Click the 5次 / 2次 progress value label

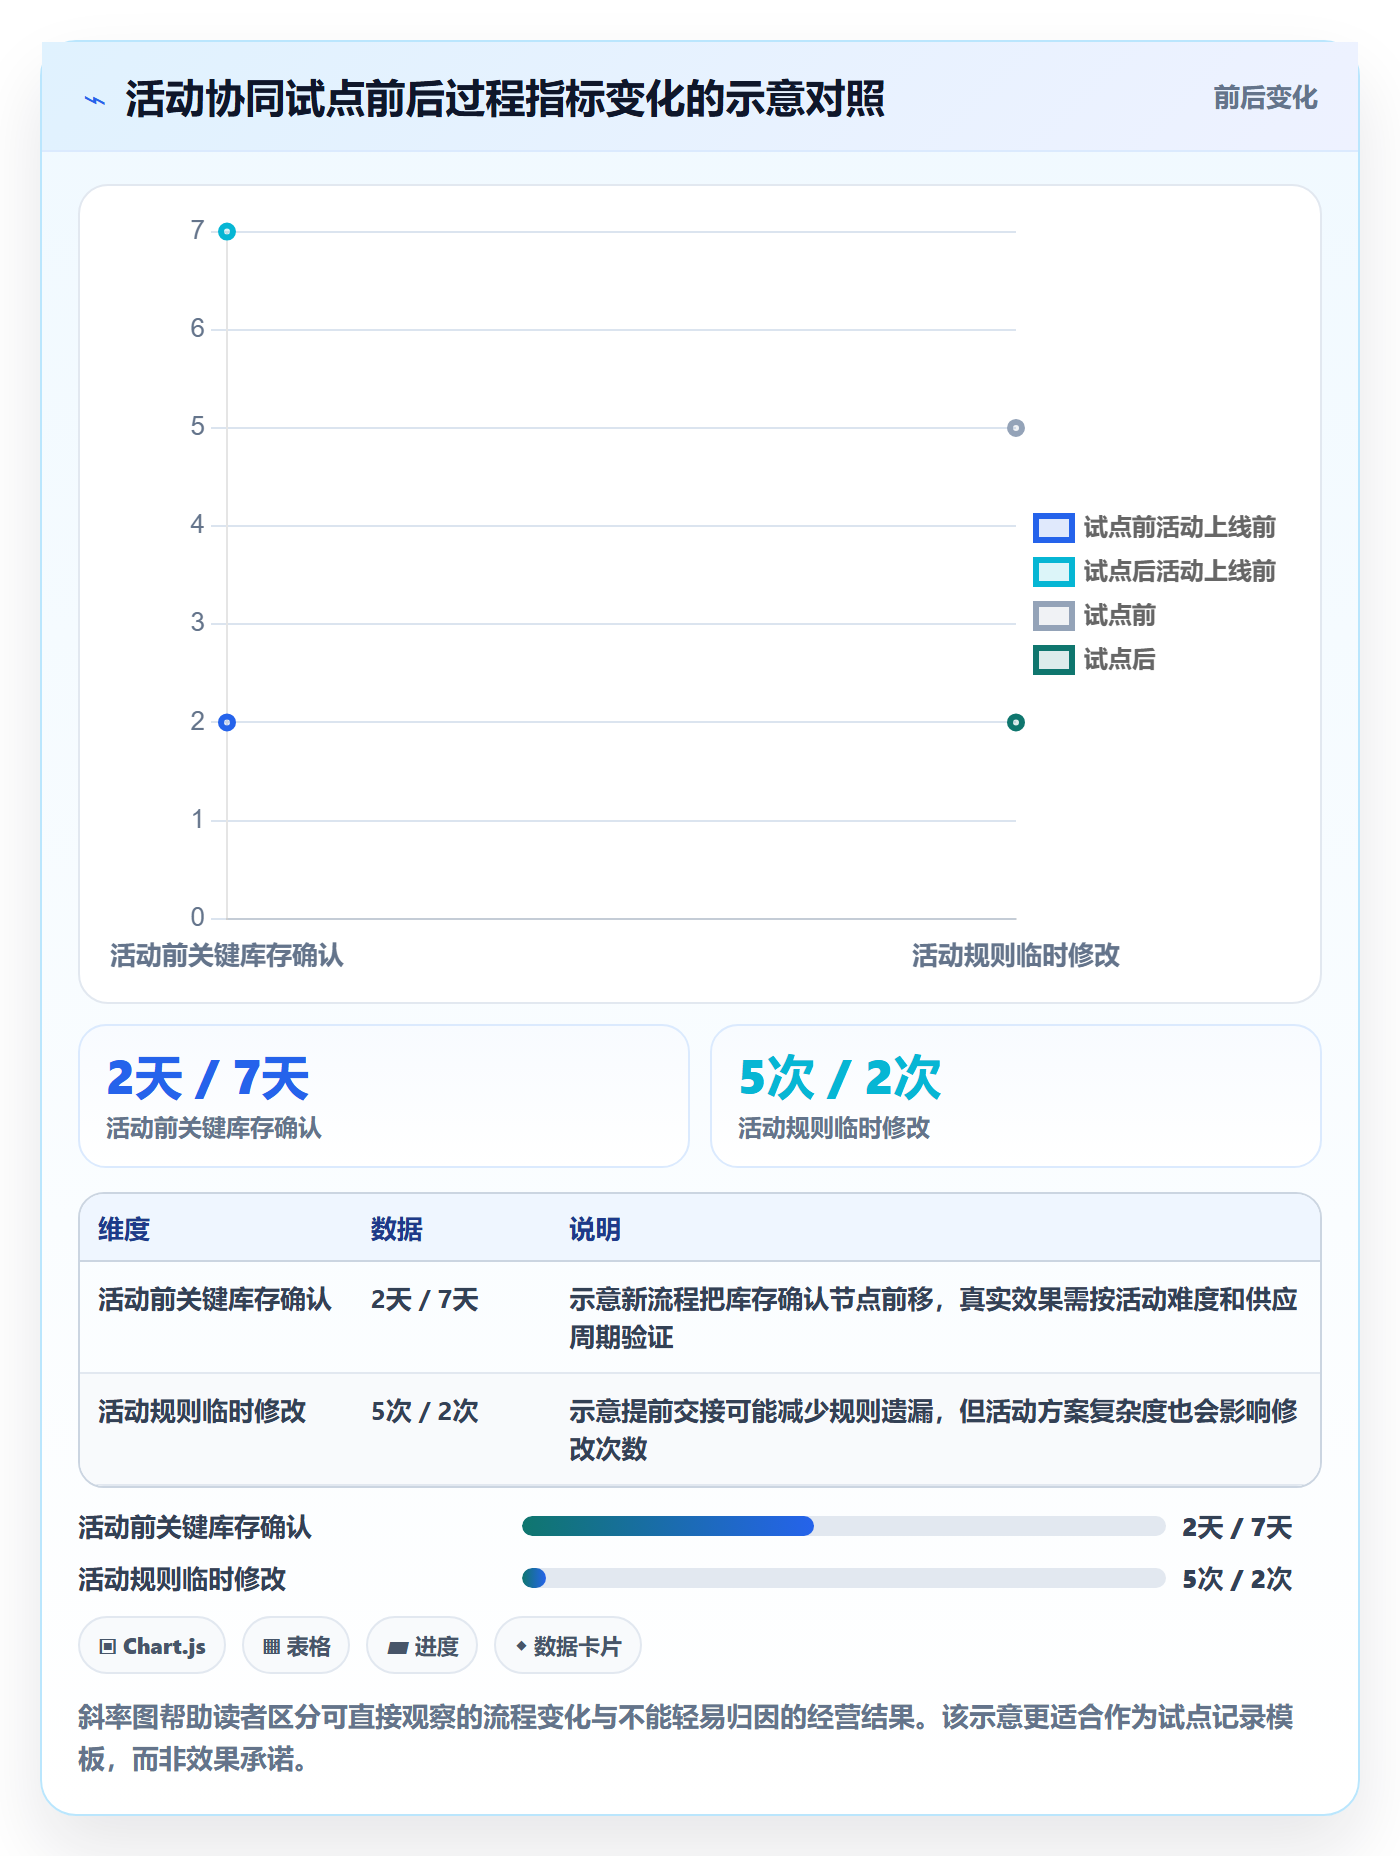coord(1237,1579)
